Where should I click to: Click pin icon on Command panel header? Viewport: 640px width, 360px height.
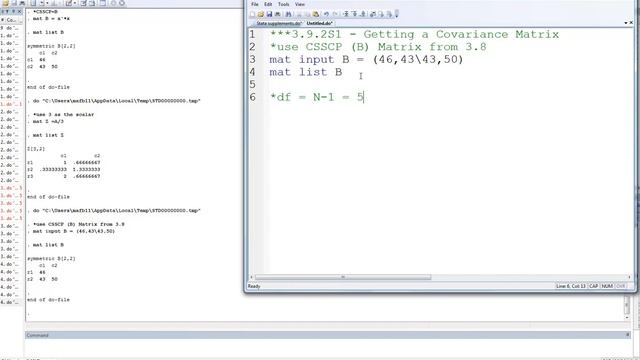(628, 335)
